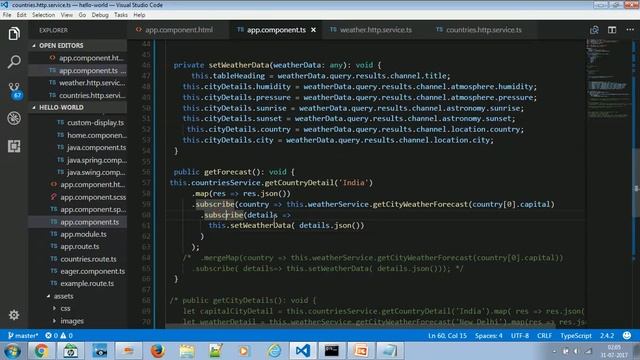Click TypeScript version 2.4.2 in status bar

(607, 336)
